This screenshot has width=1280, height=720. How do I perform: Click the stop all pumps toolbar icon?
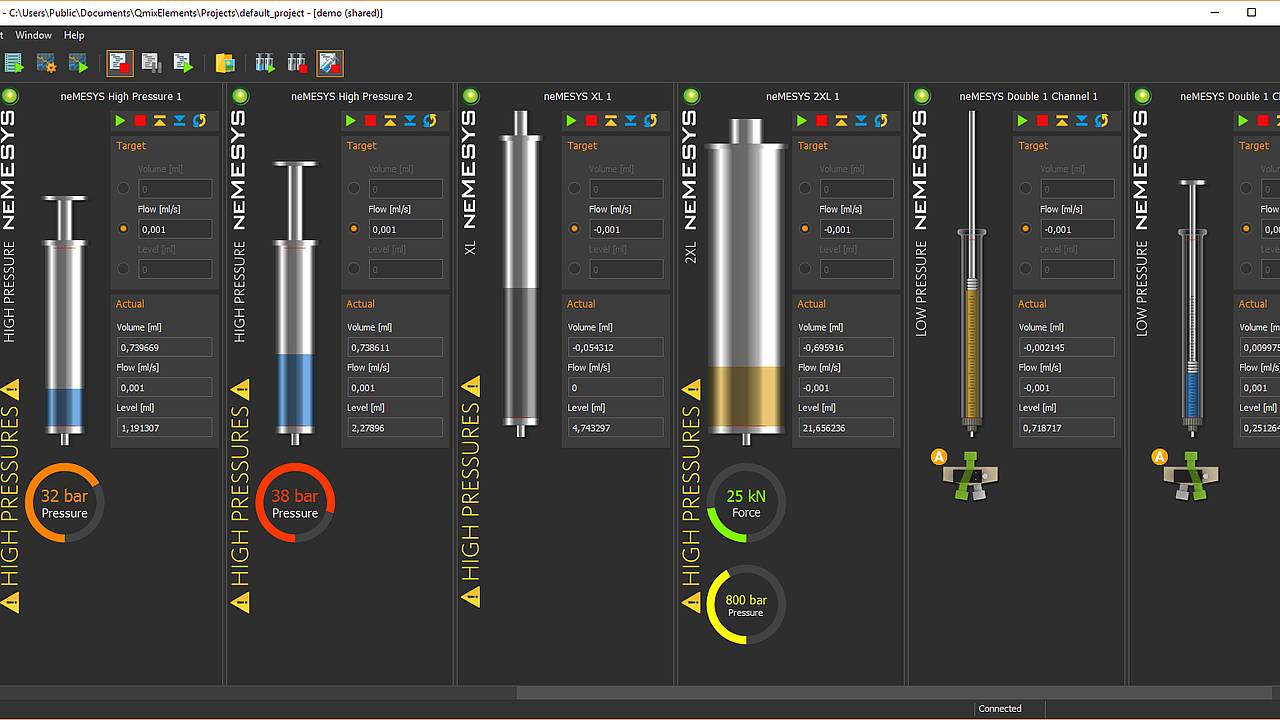click(297, 63)
